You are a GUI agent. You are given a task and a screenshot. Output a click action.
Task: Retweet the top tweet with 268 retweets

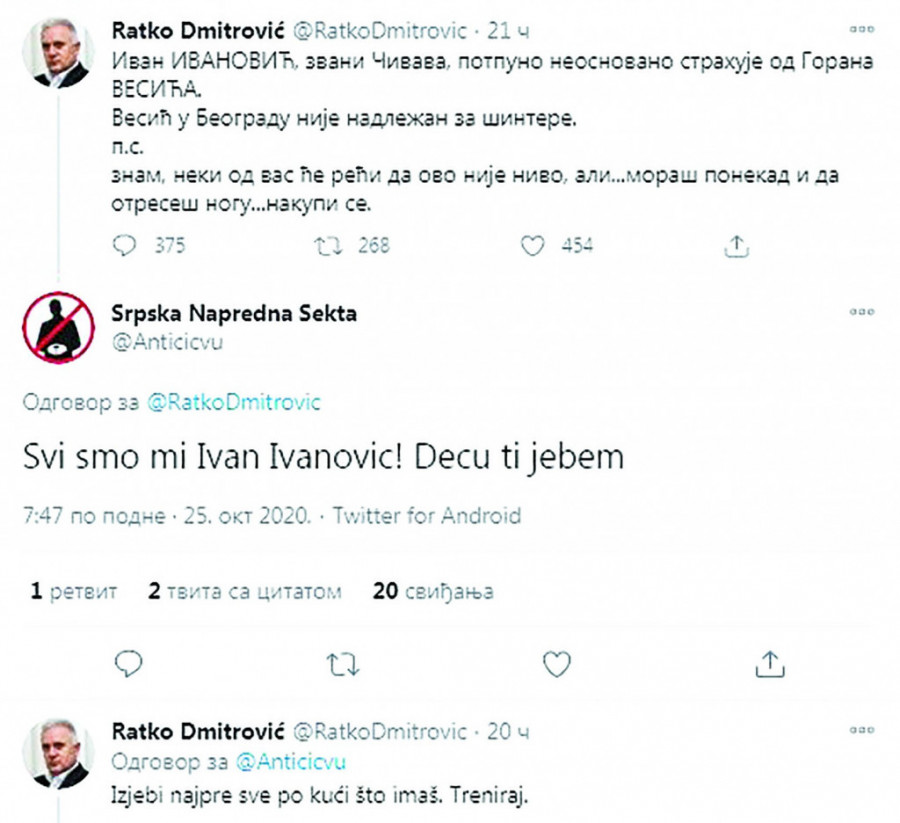327,245
